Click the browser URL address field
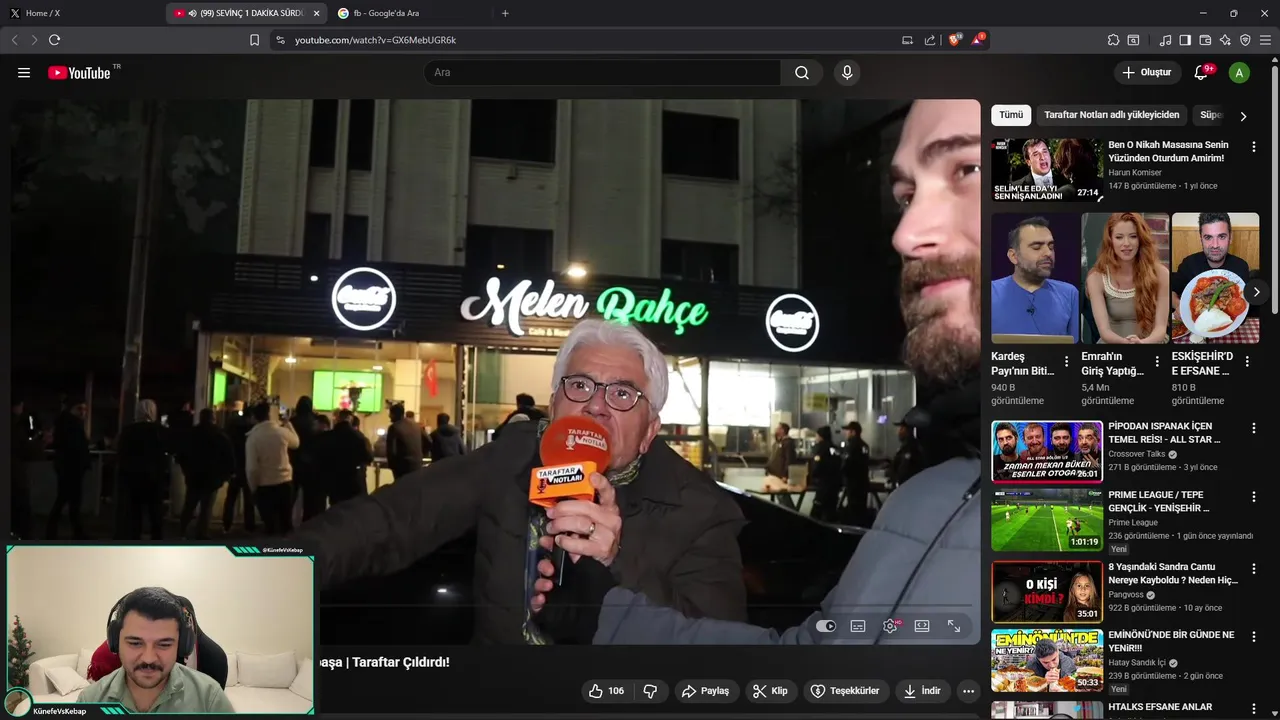Viewport: 1280px width, 720px height. pos(590,40)
